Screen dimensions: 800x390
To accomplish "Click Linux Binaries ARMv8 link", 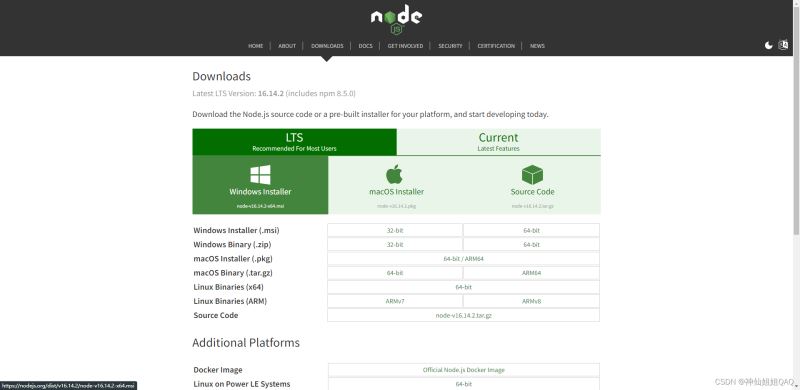I will 531,301.
